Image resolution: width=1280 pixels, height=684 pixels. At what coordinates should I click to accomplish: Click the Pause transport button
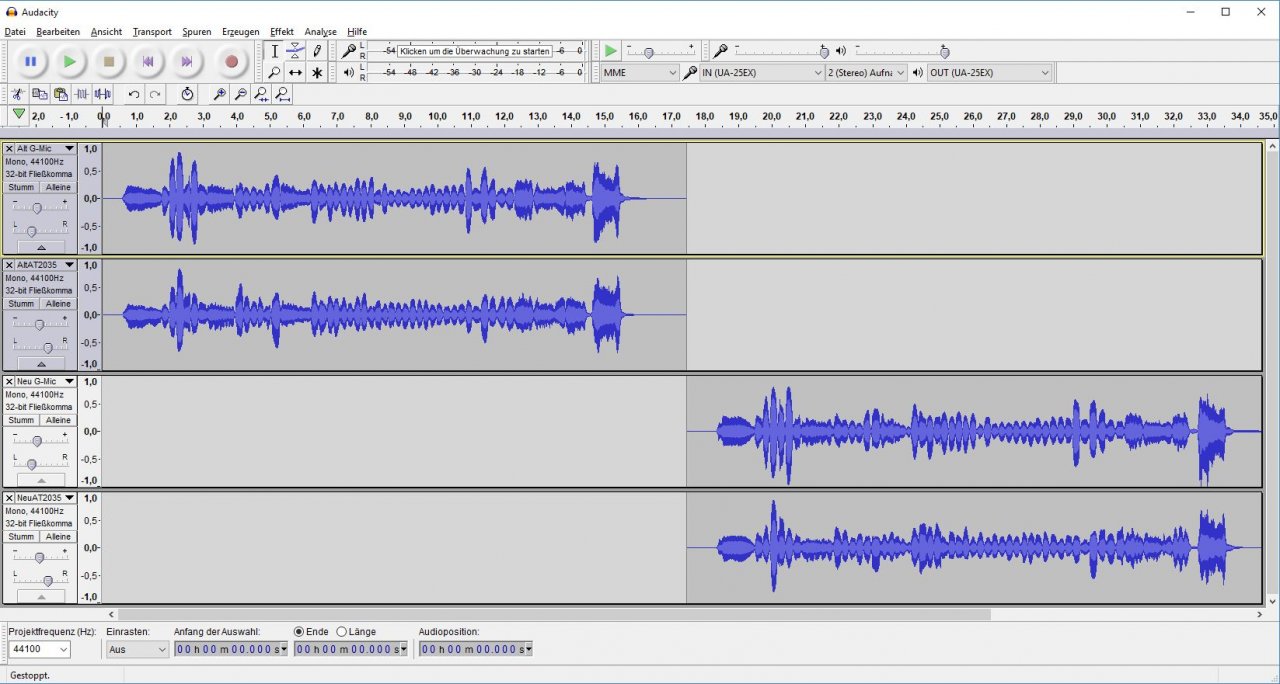pyautogui.click(x=30, y=62)
